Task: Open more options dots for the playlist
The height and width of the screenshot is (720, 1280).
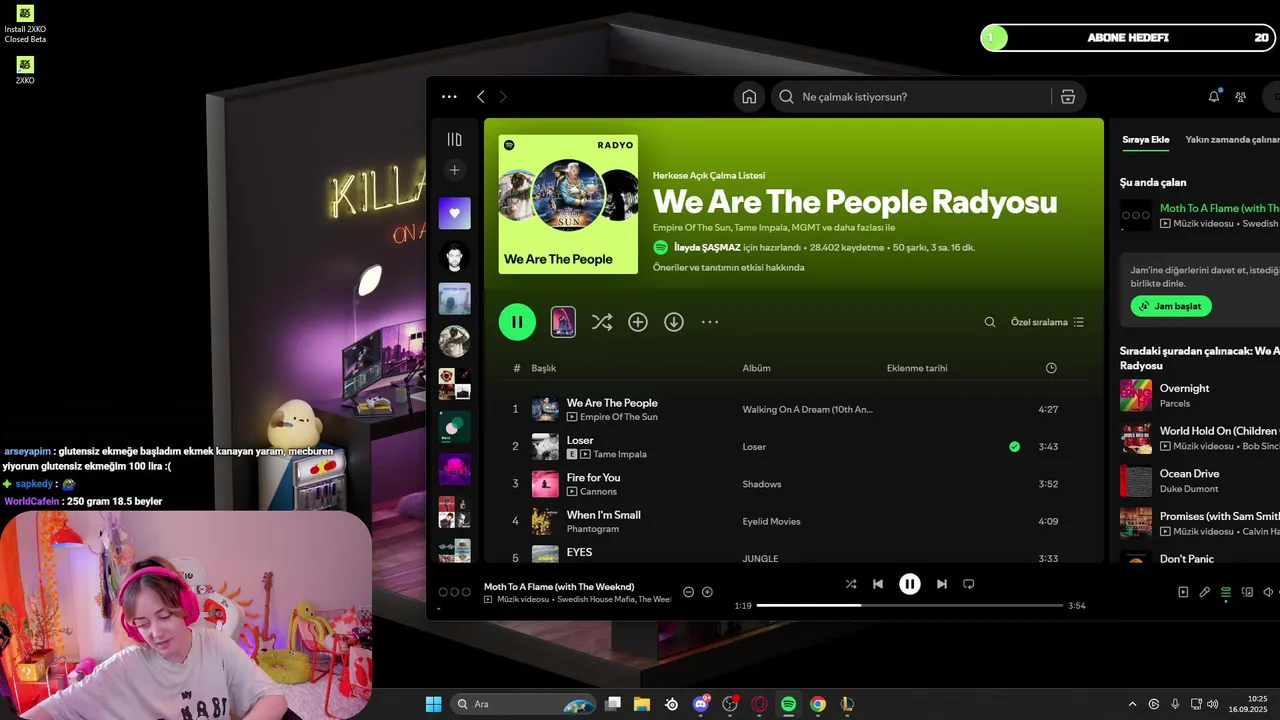Action: click(710, 322)
